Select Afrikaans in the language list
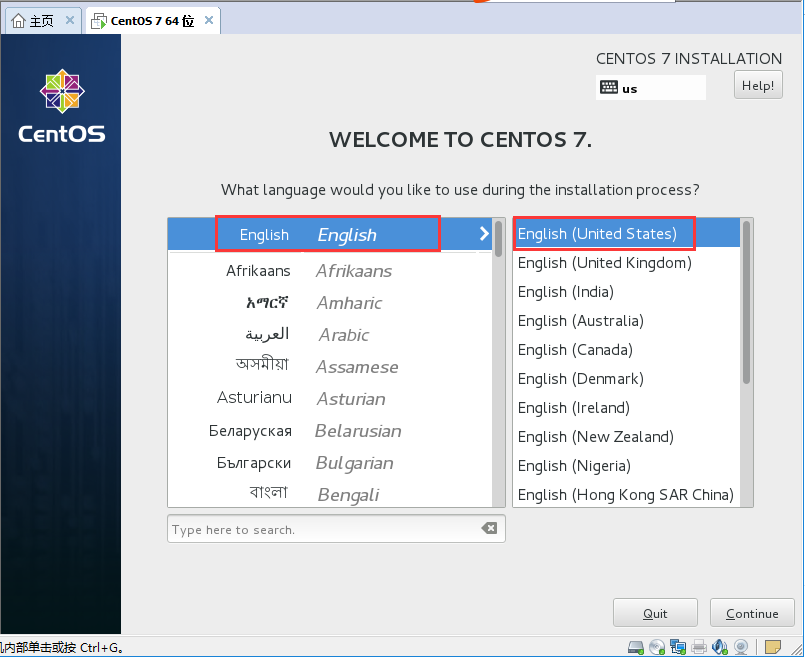805x657 pixels. 330,270
